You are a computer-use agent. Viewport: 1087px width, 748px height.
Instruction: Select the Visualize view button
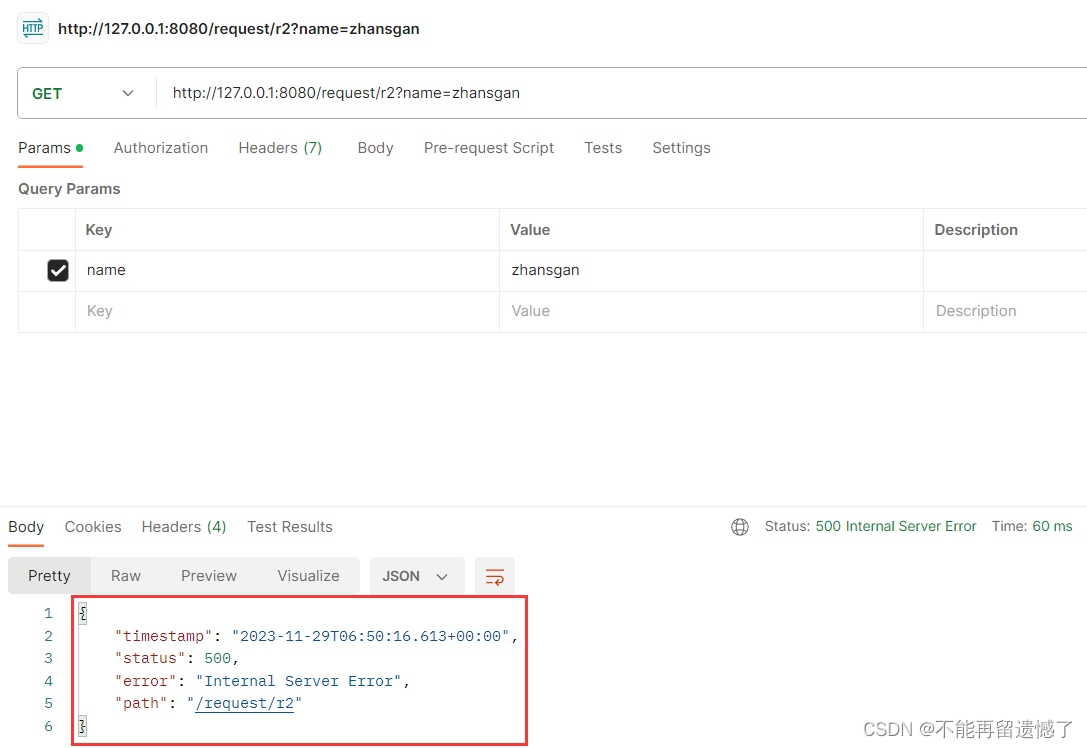click(x=308, y=576)
